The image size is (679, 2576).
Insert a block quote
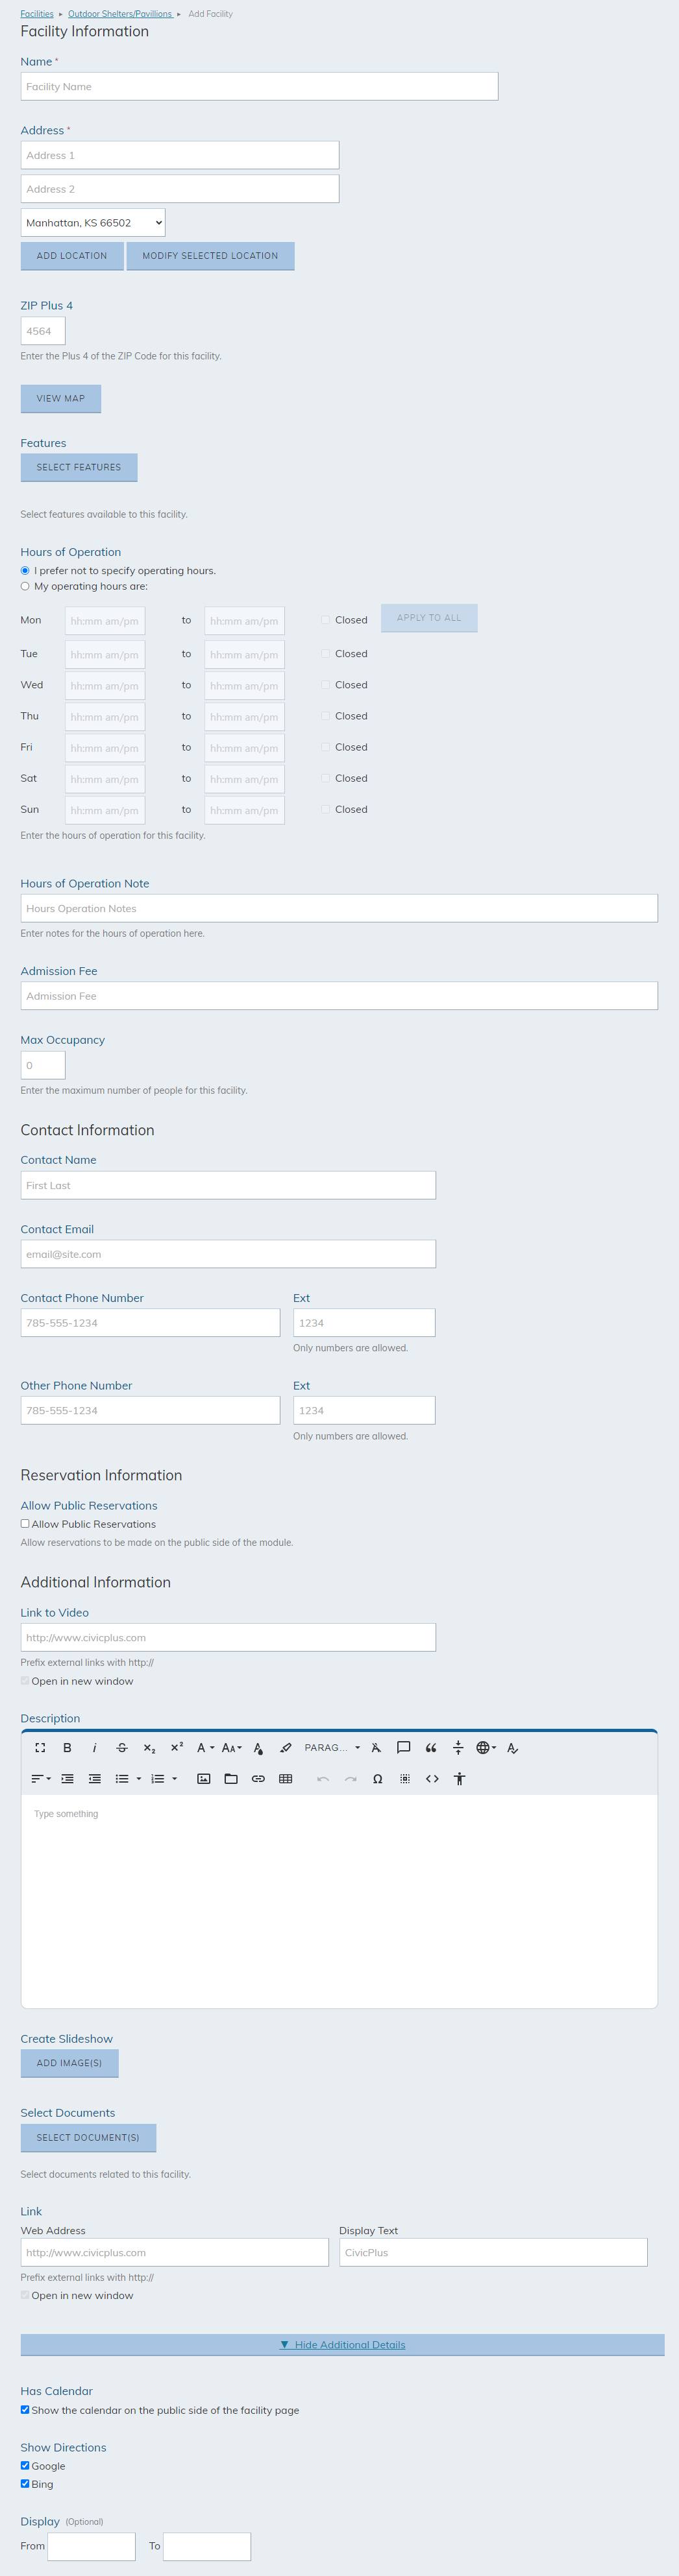[x=431, y=1748]
